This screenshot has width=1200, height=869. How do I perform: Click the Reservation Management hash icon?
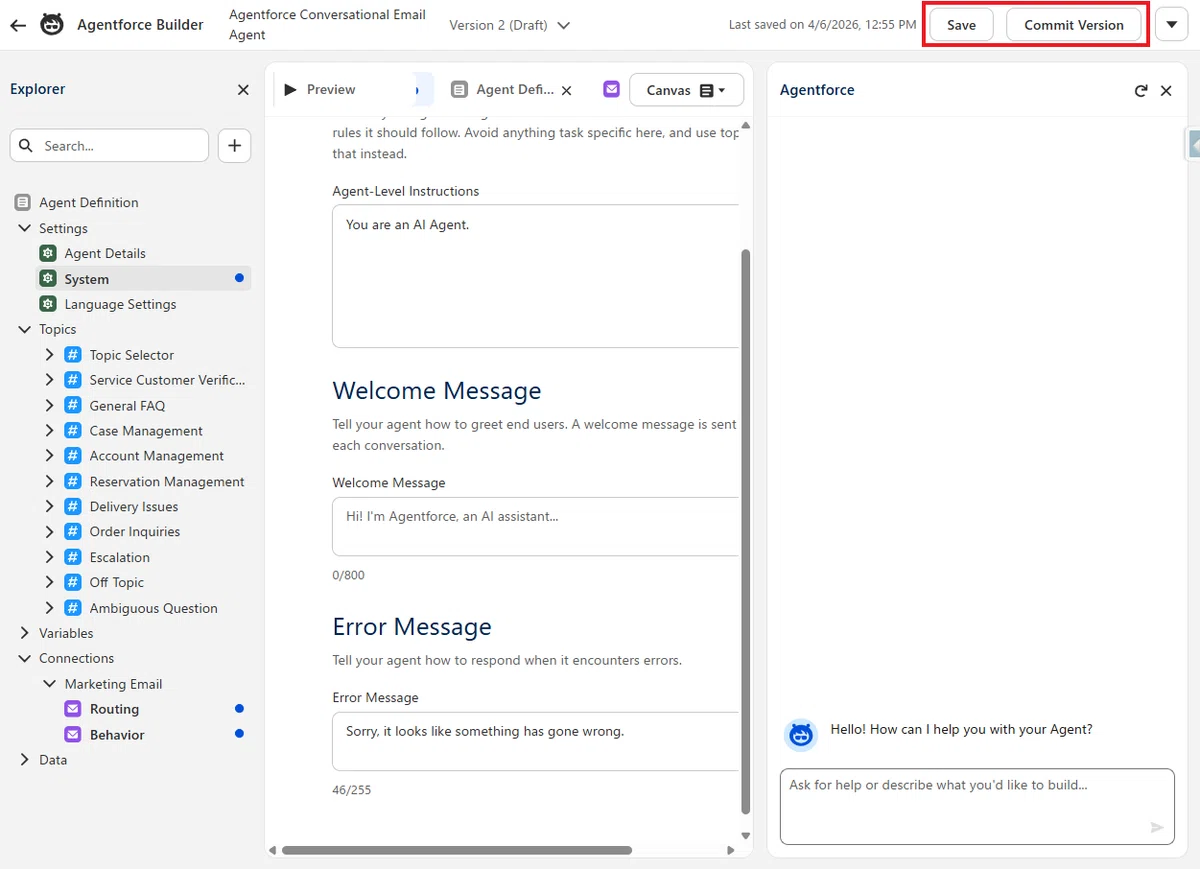point(72,481)
